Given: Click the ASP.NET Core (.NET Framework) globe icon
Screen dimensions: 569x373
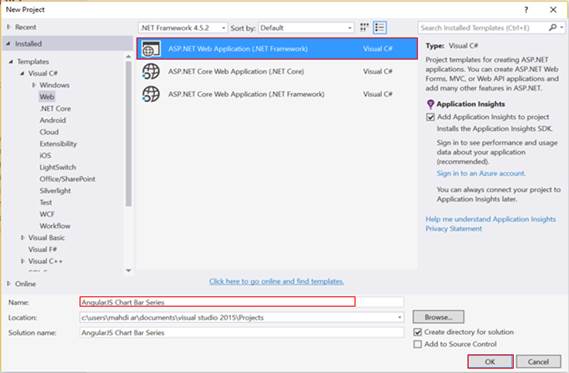Looking at the screenshot, I should (x=151, y=94).
